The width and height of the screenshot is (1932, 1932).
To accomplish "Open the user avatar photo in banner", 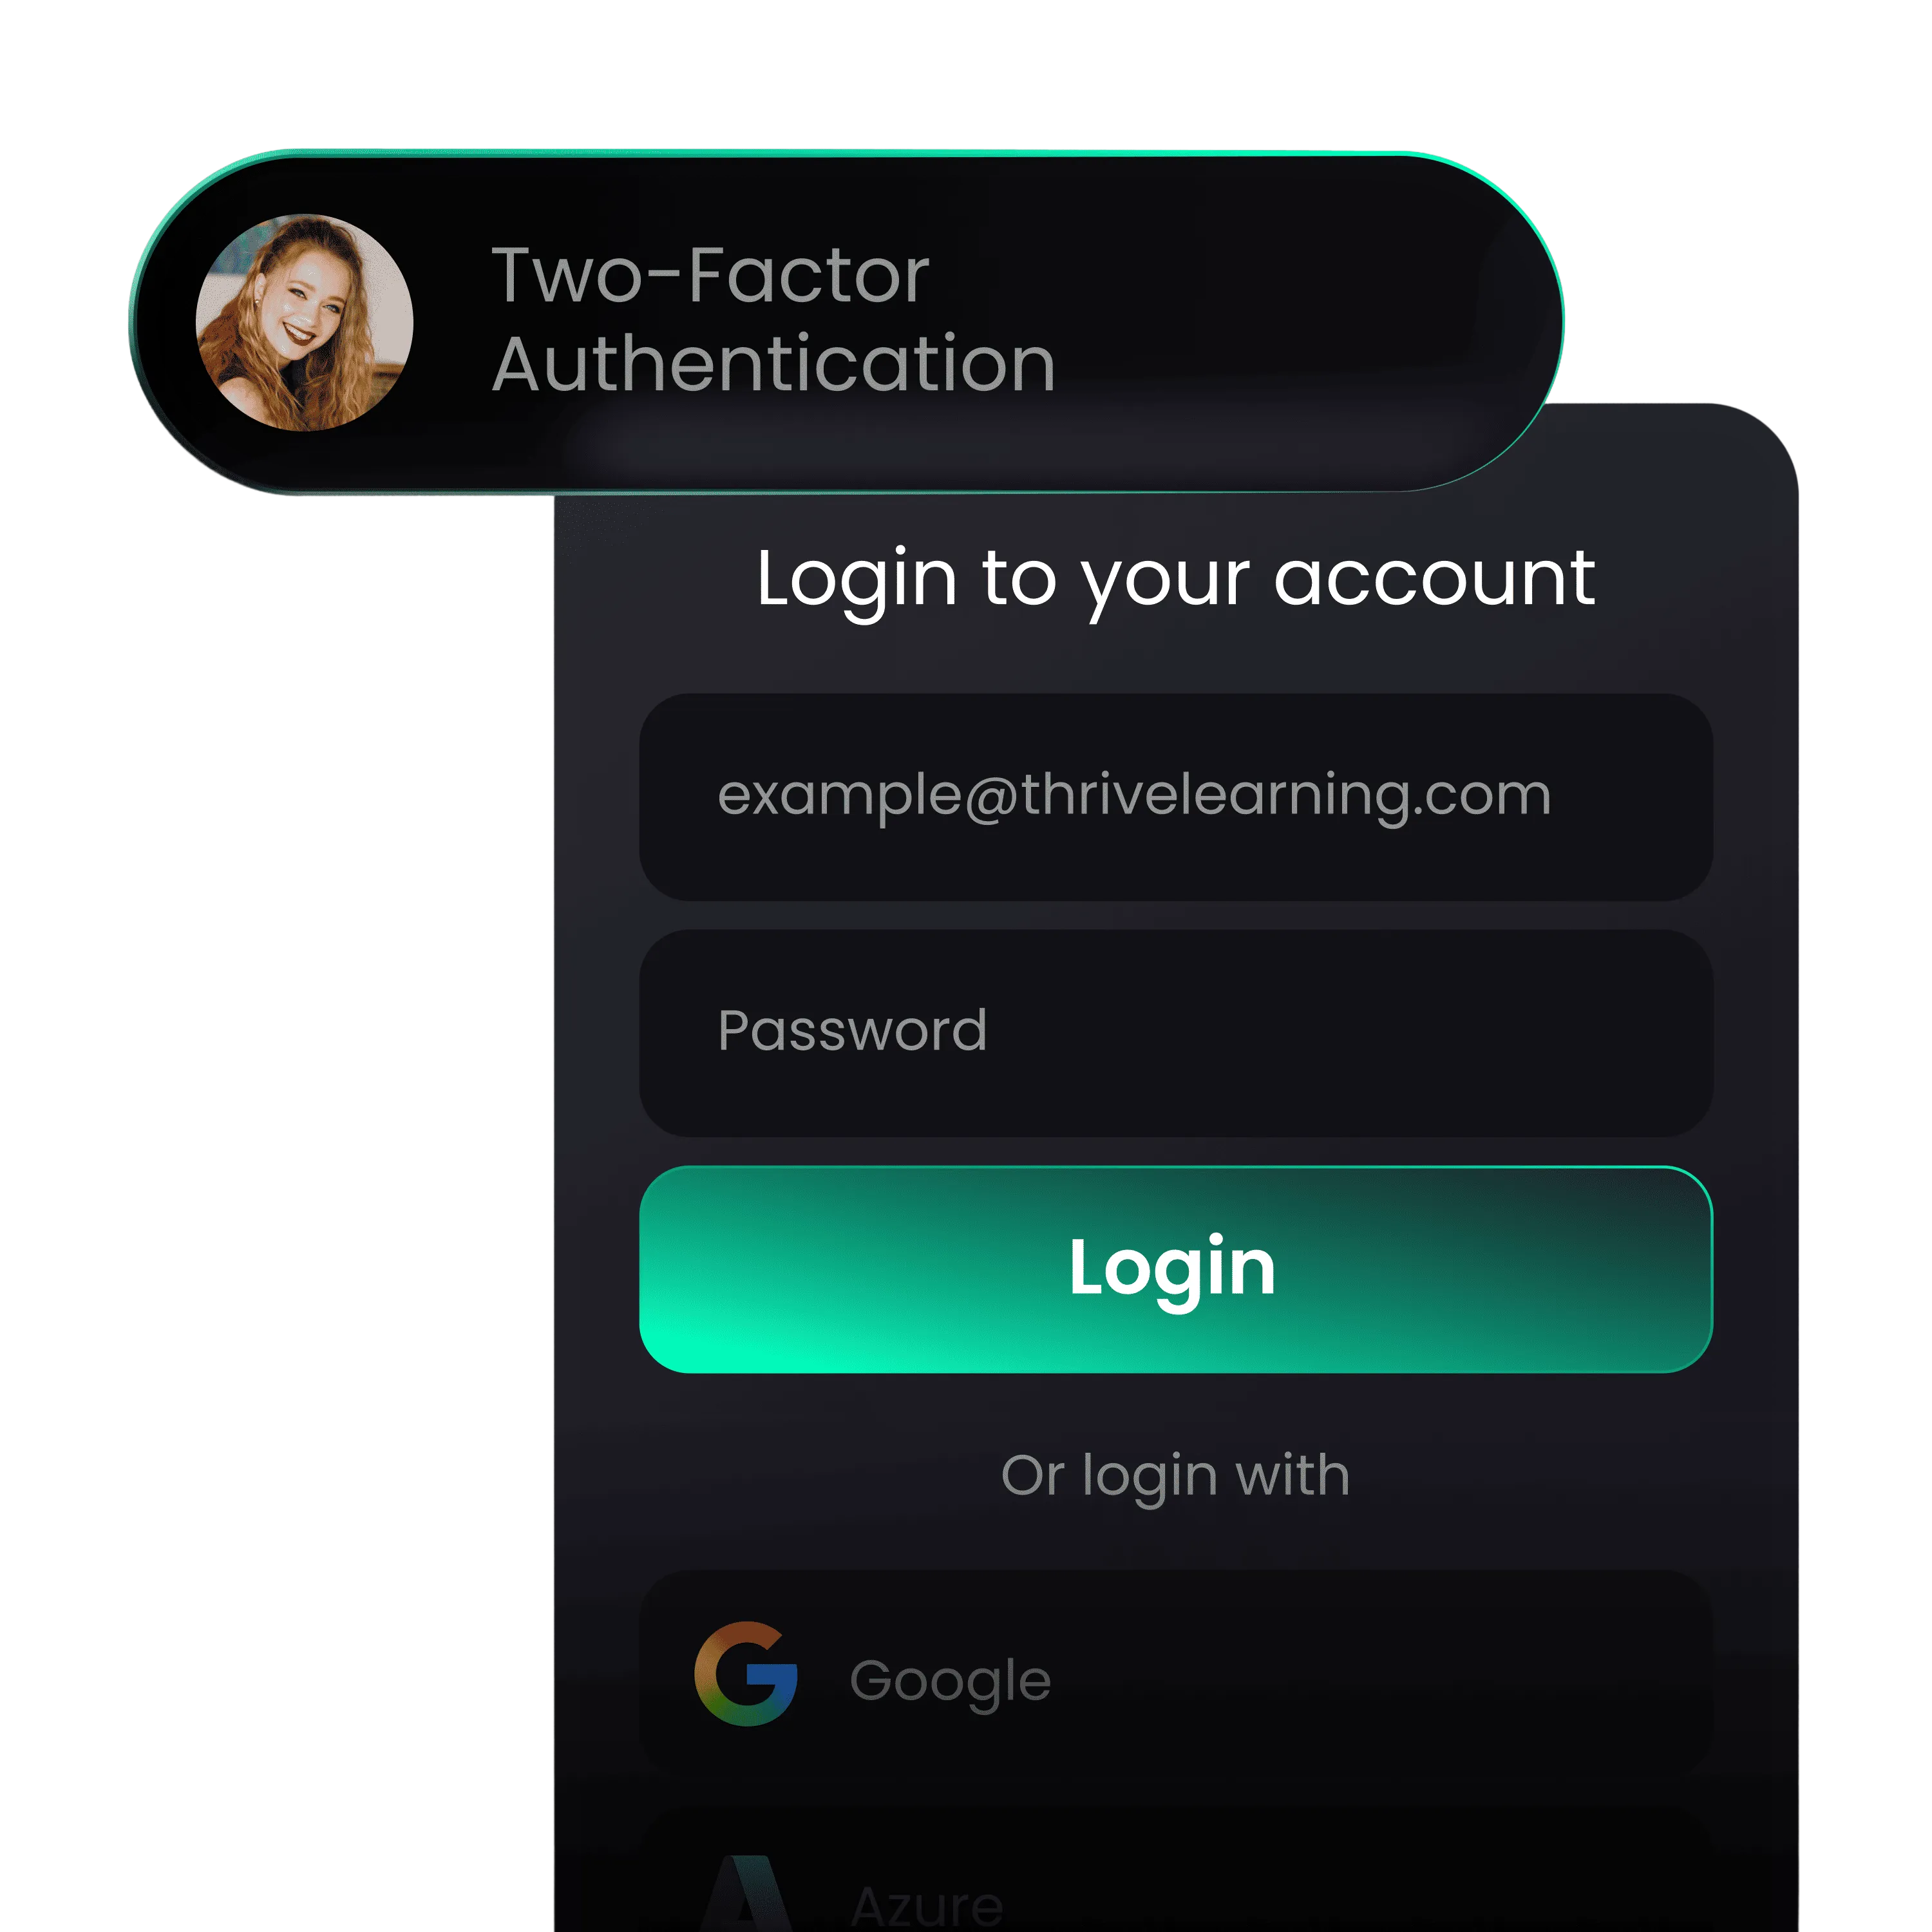I will point(304,322).
